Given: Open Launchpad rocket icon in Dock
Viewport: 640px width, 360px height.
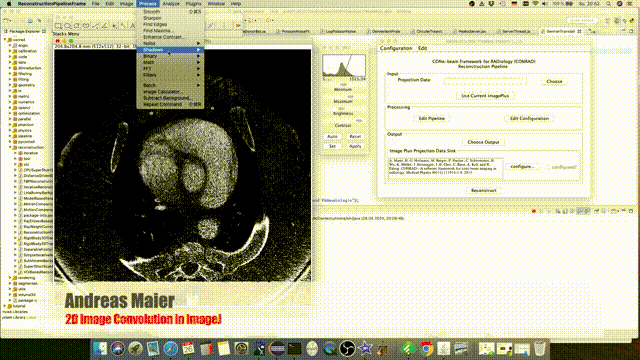Looking at the screenshot, I should 136,349.
